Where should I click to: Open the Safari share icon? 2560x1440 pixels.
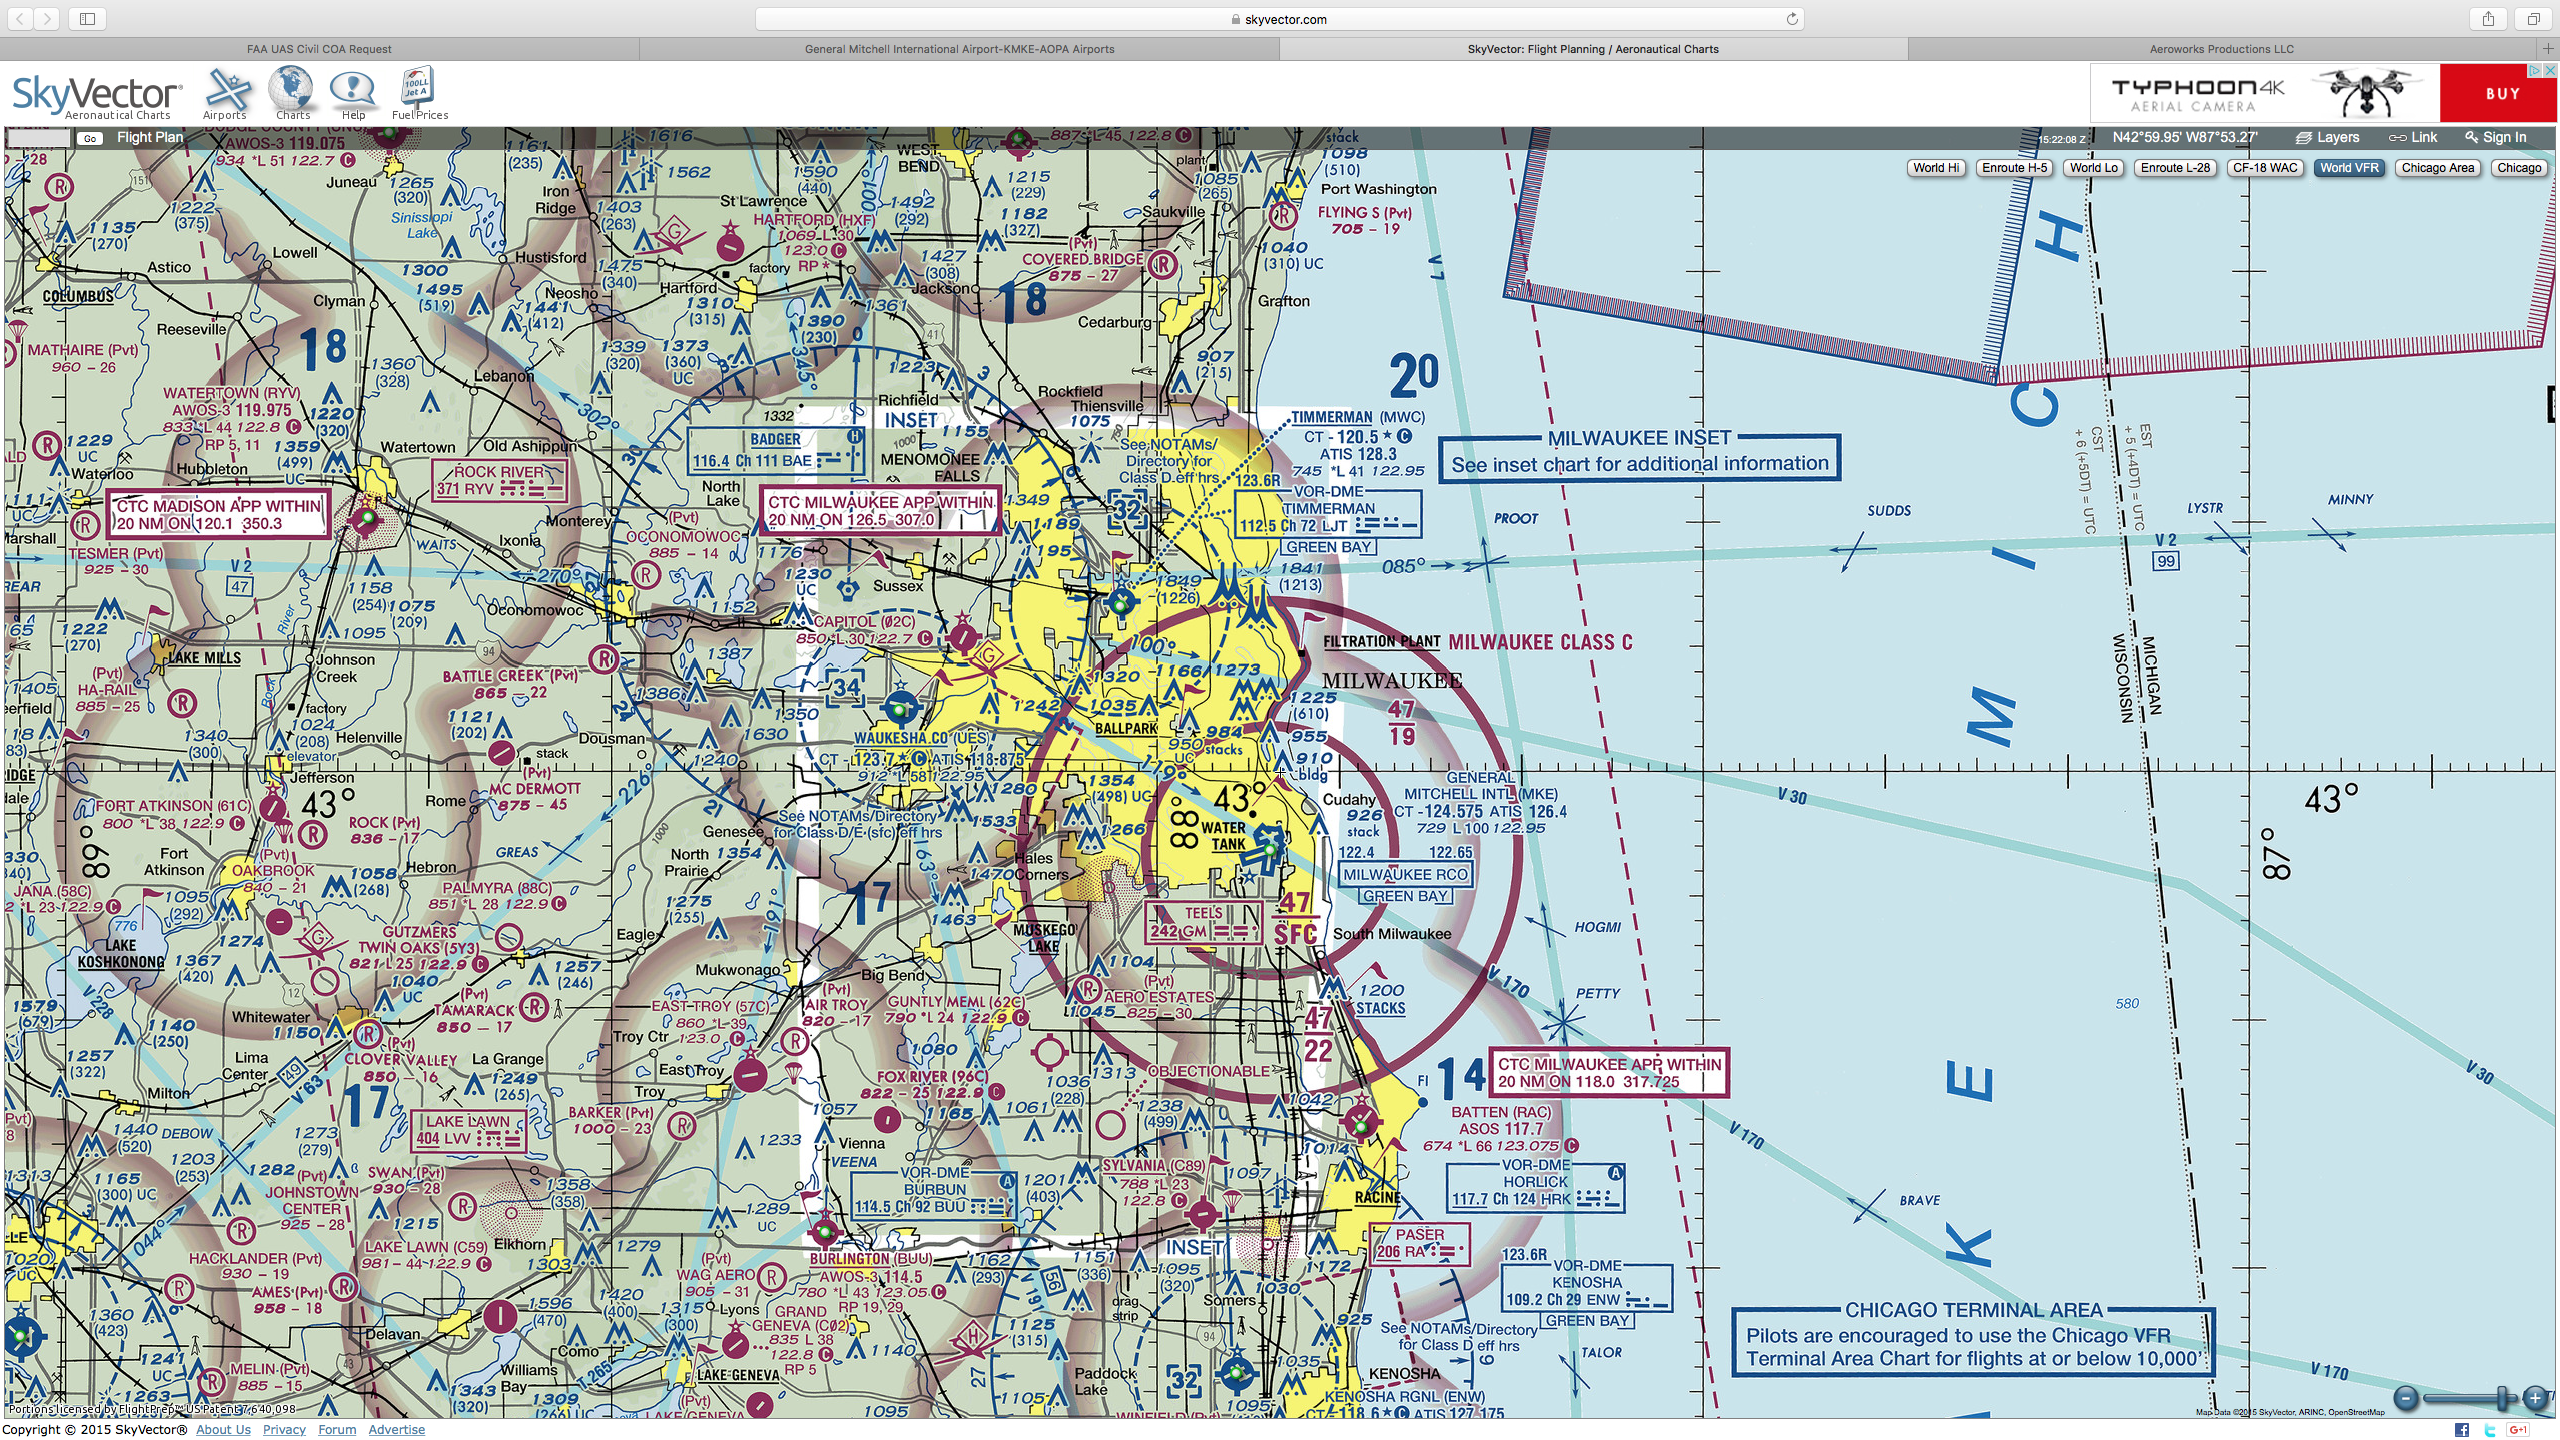2488,18
